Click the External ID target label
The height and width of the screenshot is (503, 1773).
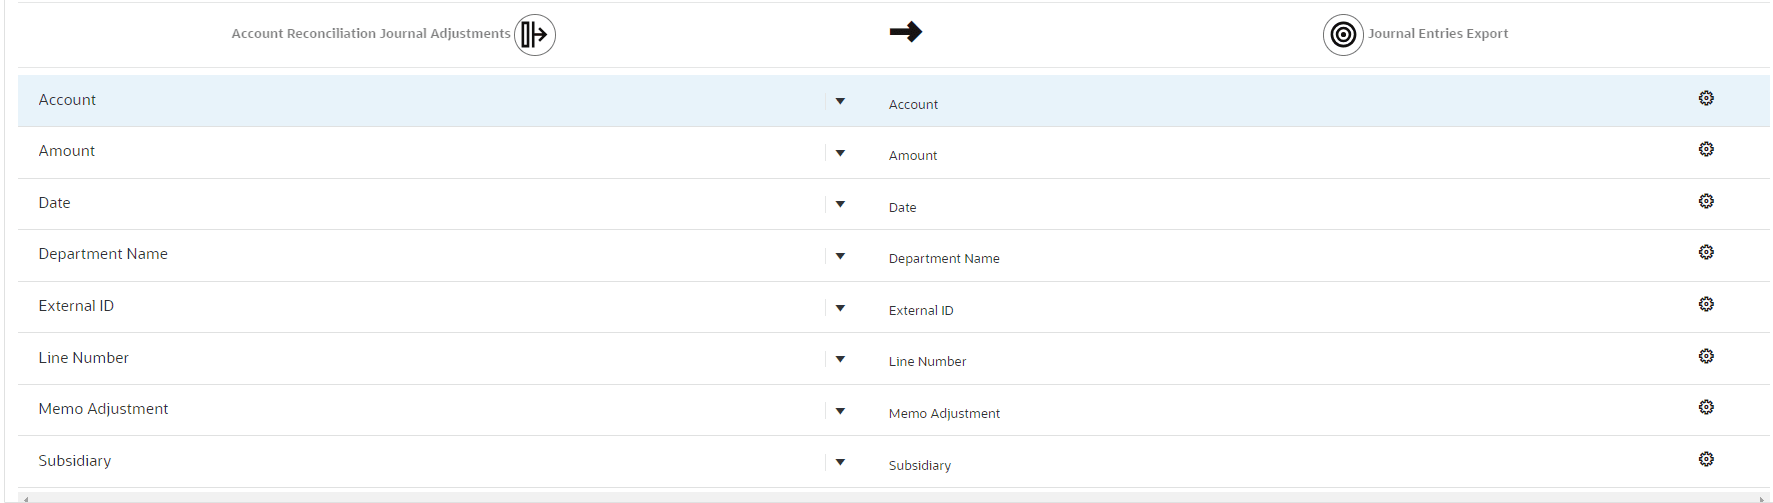921,310
